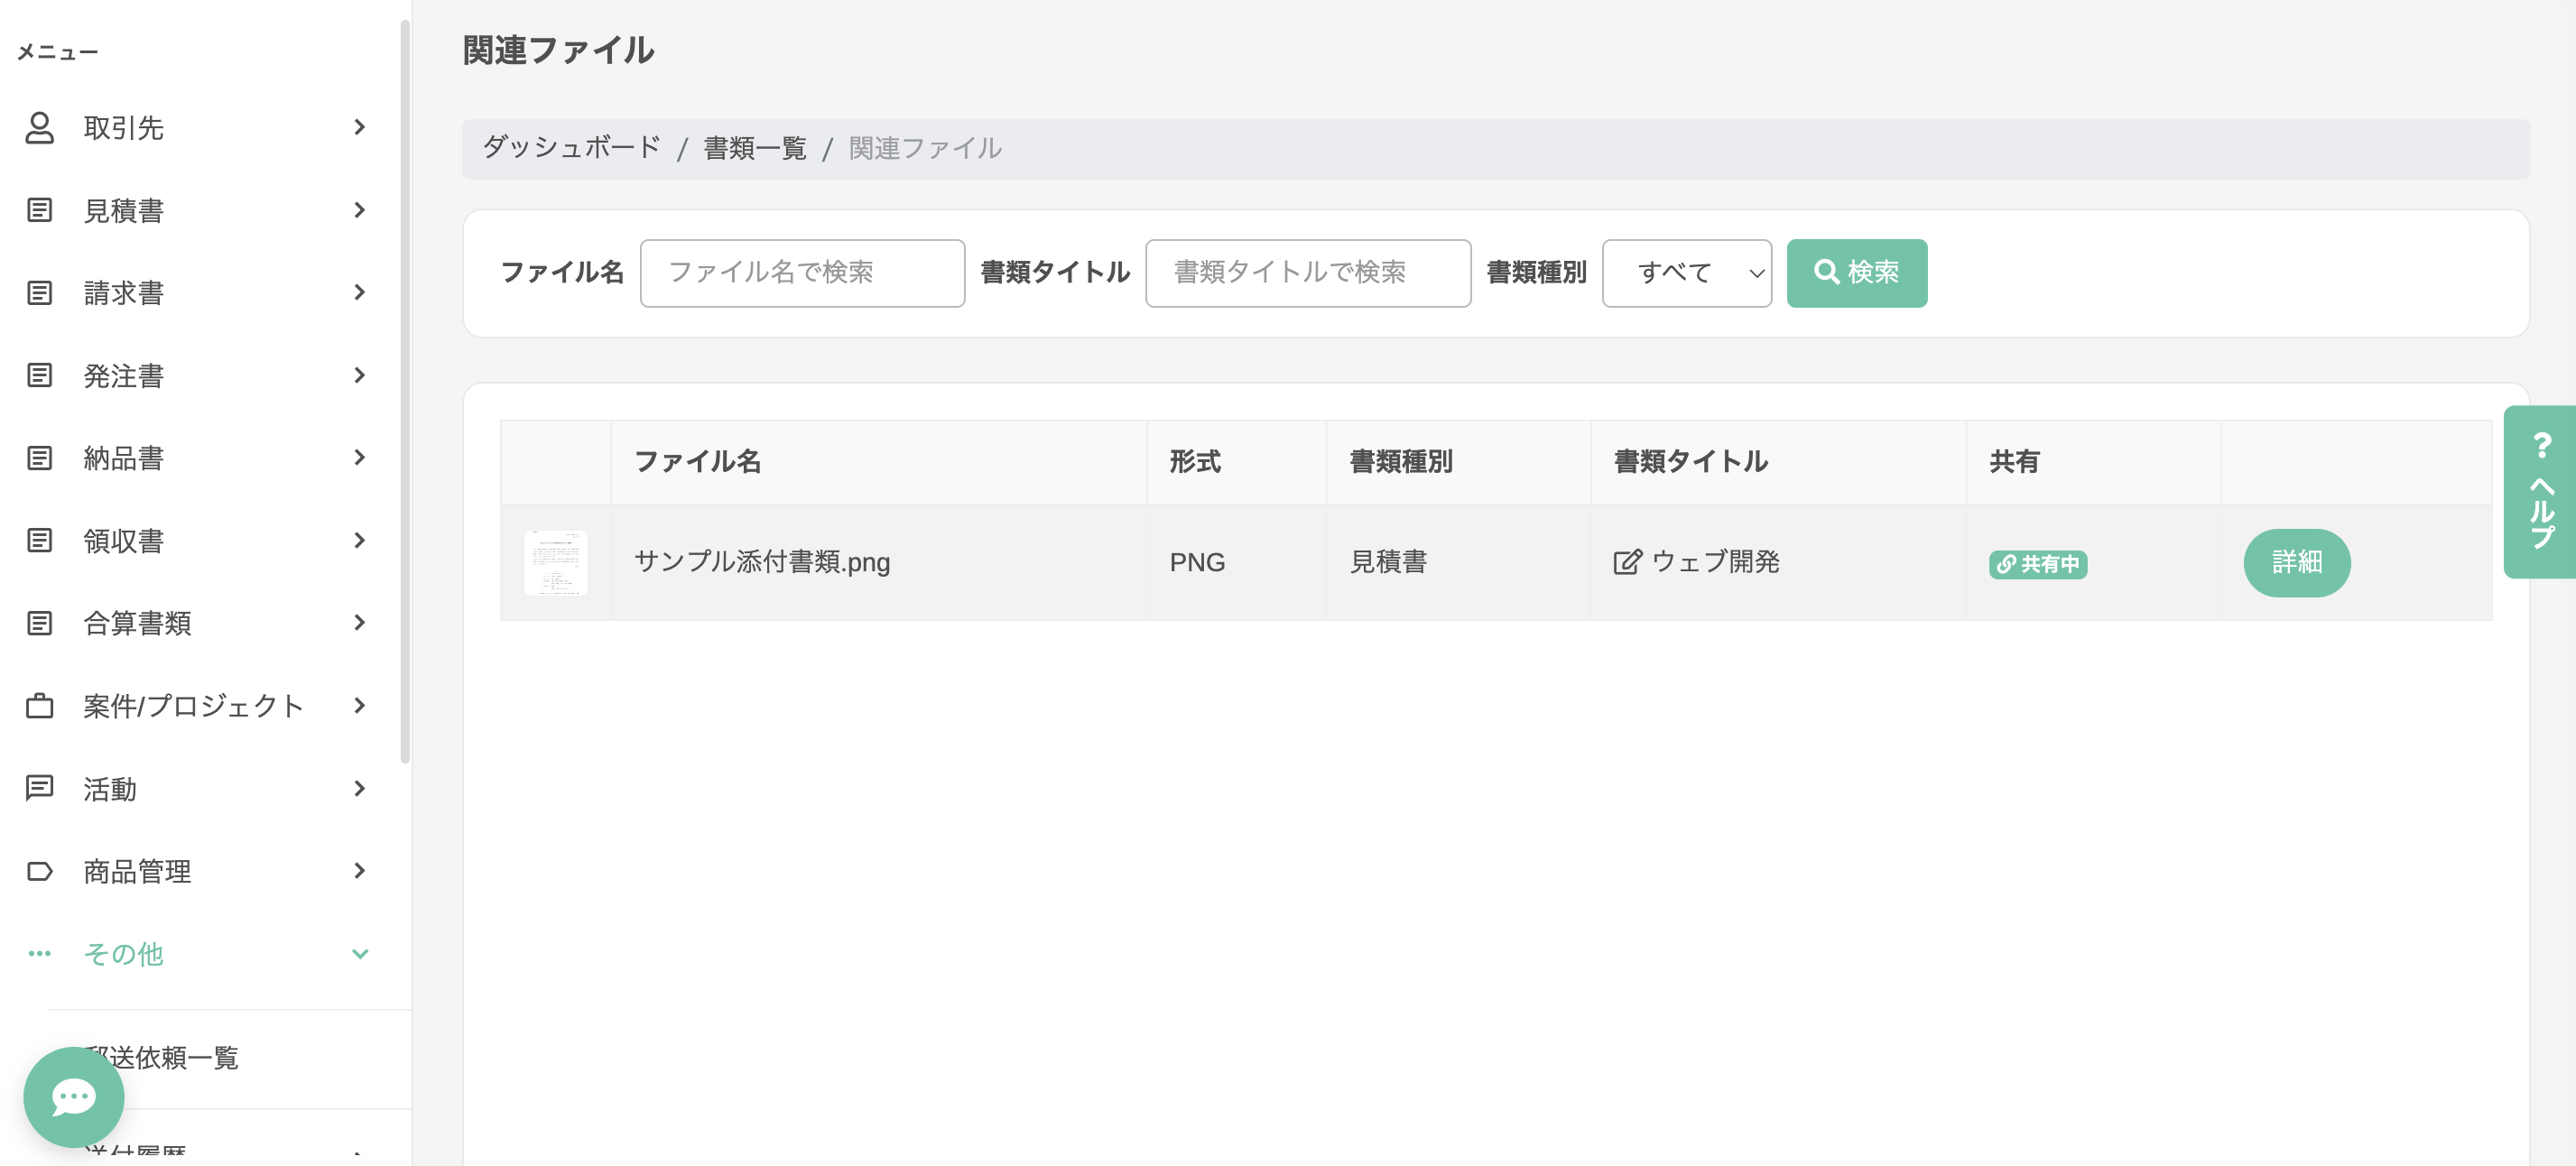Click the その他 ellipsis icon
This screenshot has height=1166, width=2576.
tap(39, 953)
